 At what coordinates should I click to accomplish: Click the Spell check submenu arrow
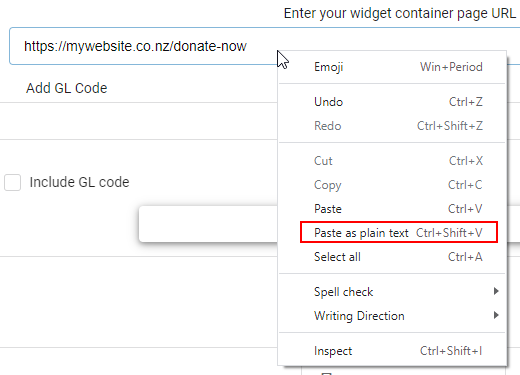[496, 291]
